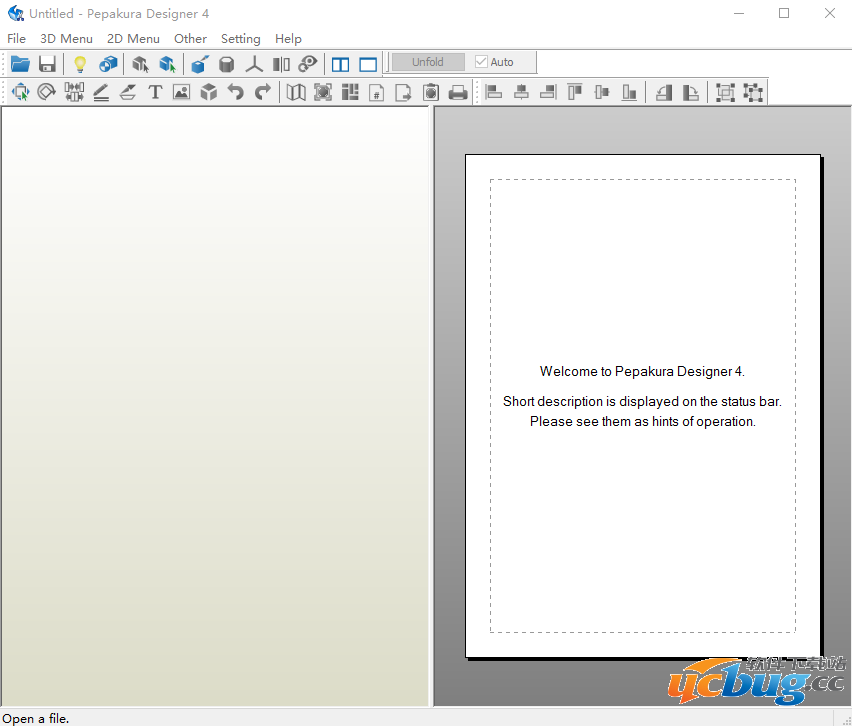This screenshot has width=852, height=726.
Task: Select the Text tool (T icon)
Action: click(155, 93)
